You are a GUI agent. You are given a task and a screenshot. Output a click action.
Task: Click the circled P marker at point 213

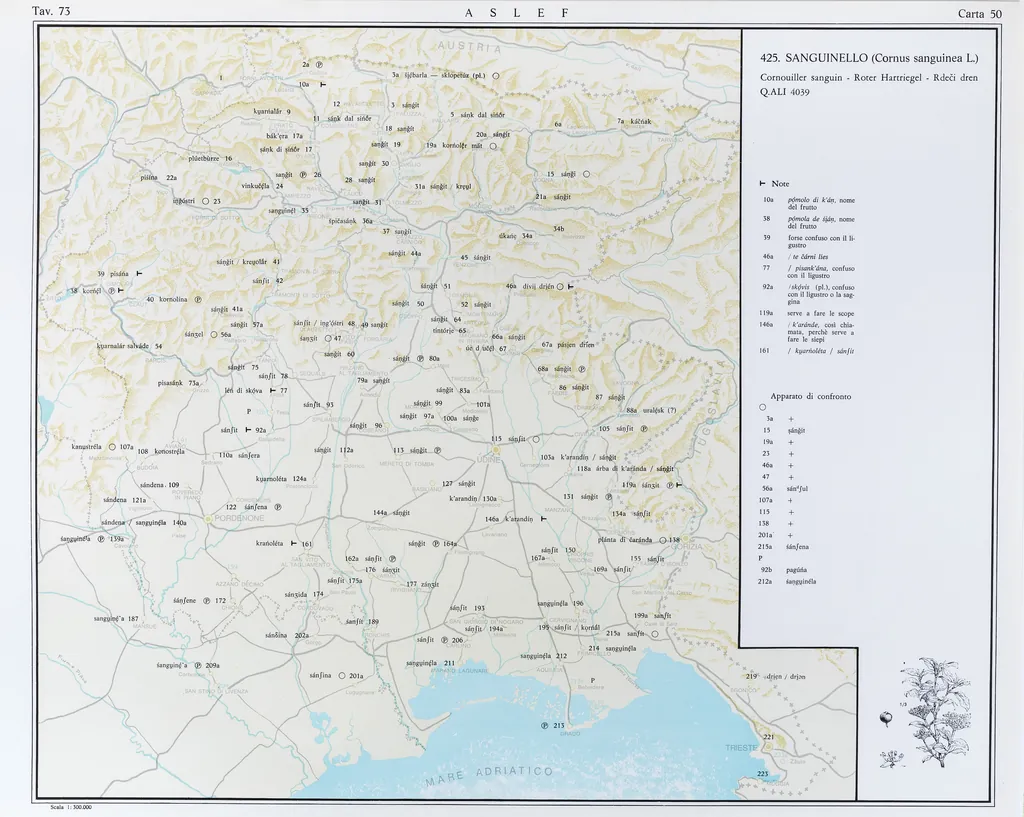(x=544, y=725)
